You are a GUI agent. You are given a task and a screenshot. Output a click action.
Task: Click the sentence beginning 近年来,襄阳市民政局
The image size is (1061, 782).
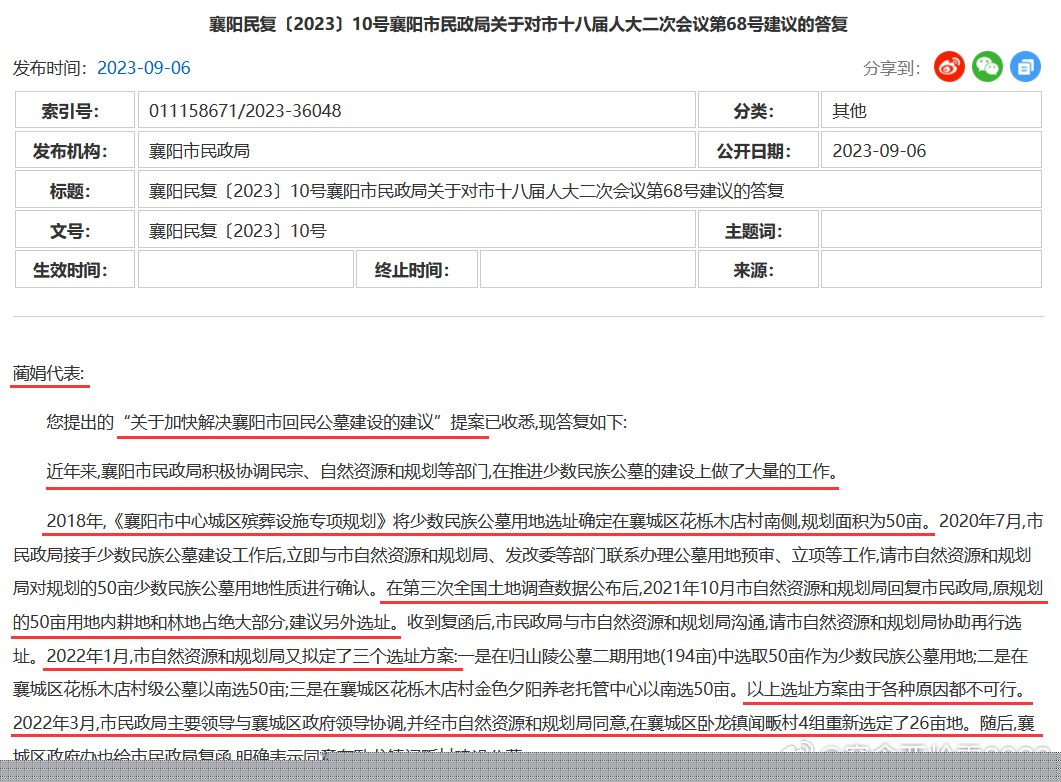(441, 471)
